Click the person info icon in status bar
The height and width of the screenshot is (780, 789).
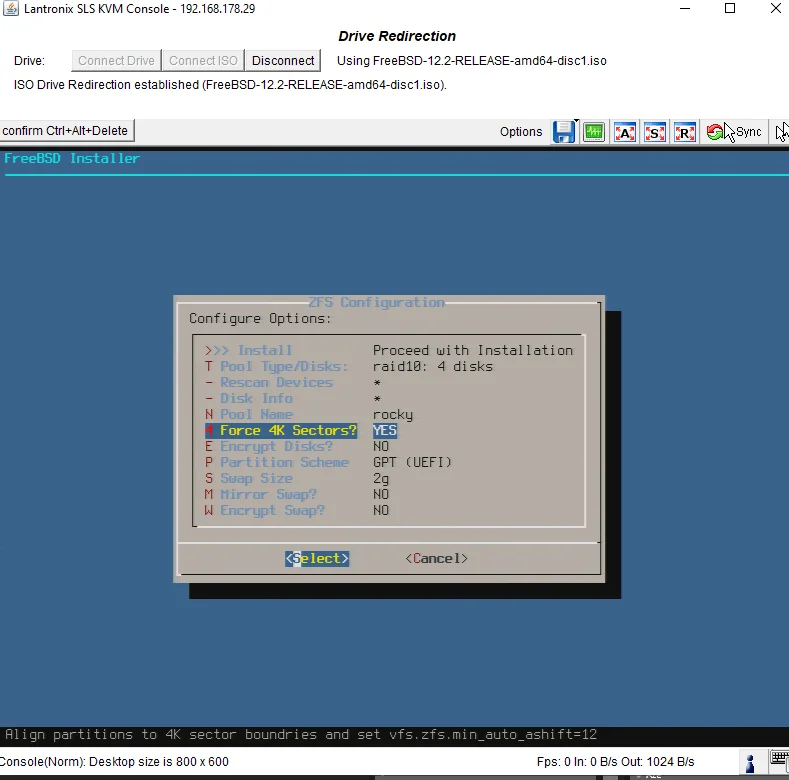click(x=750, y=762)
